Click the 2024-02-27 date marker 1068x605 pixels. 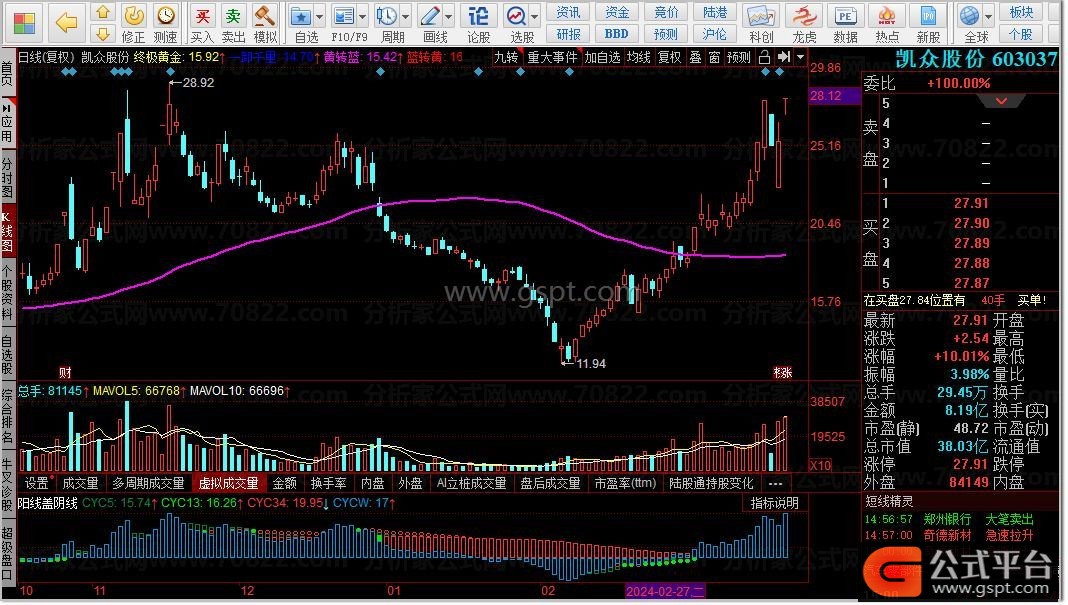pos(665,591)
